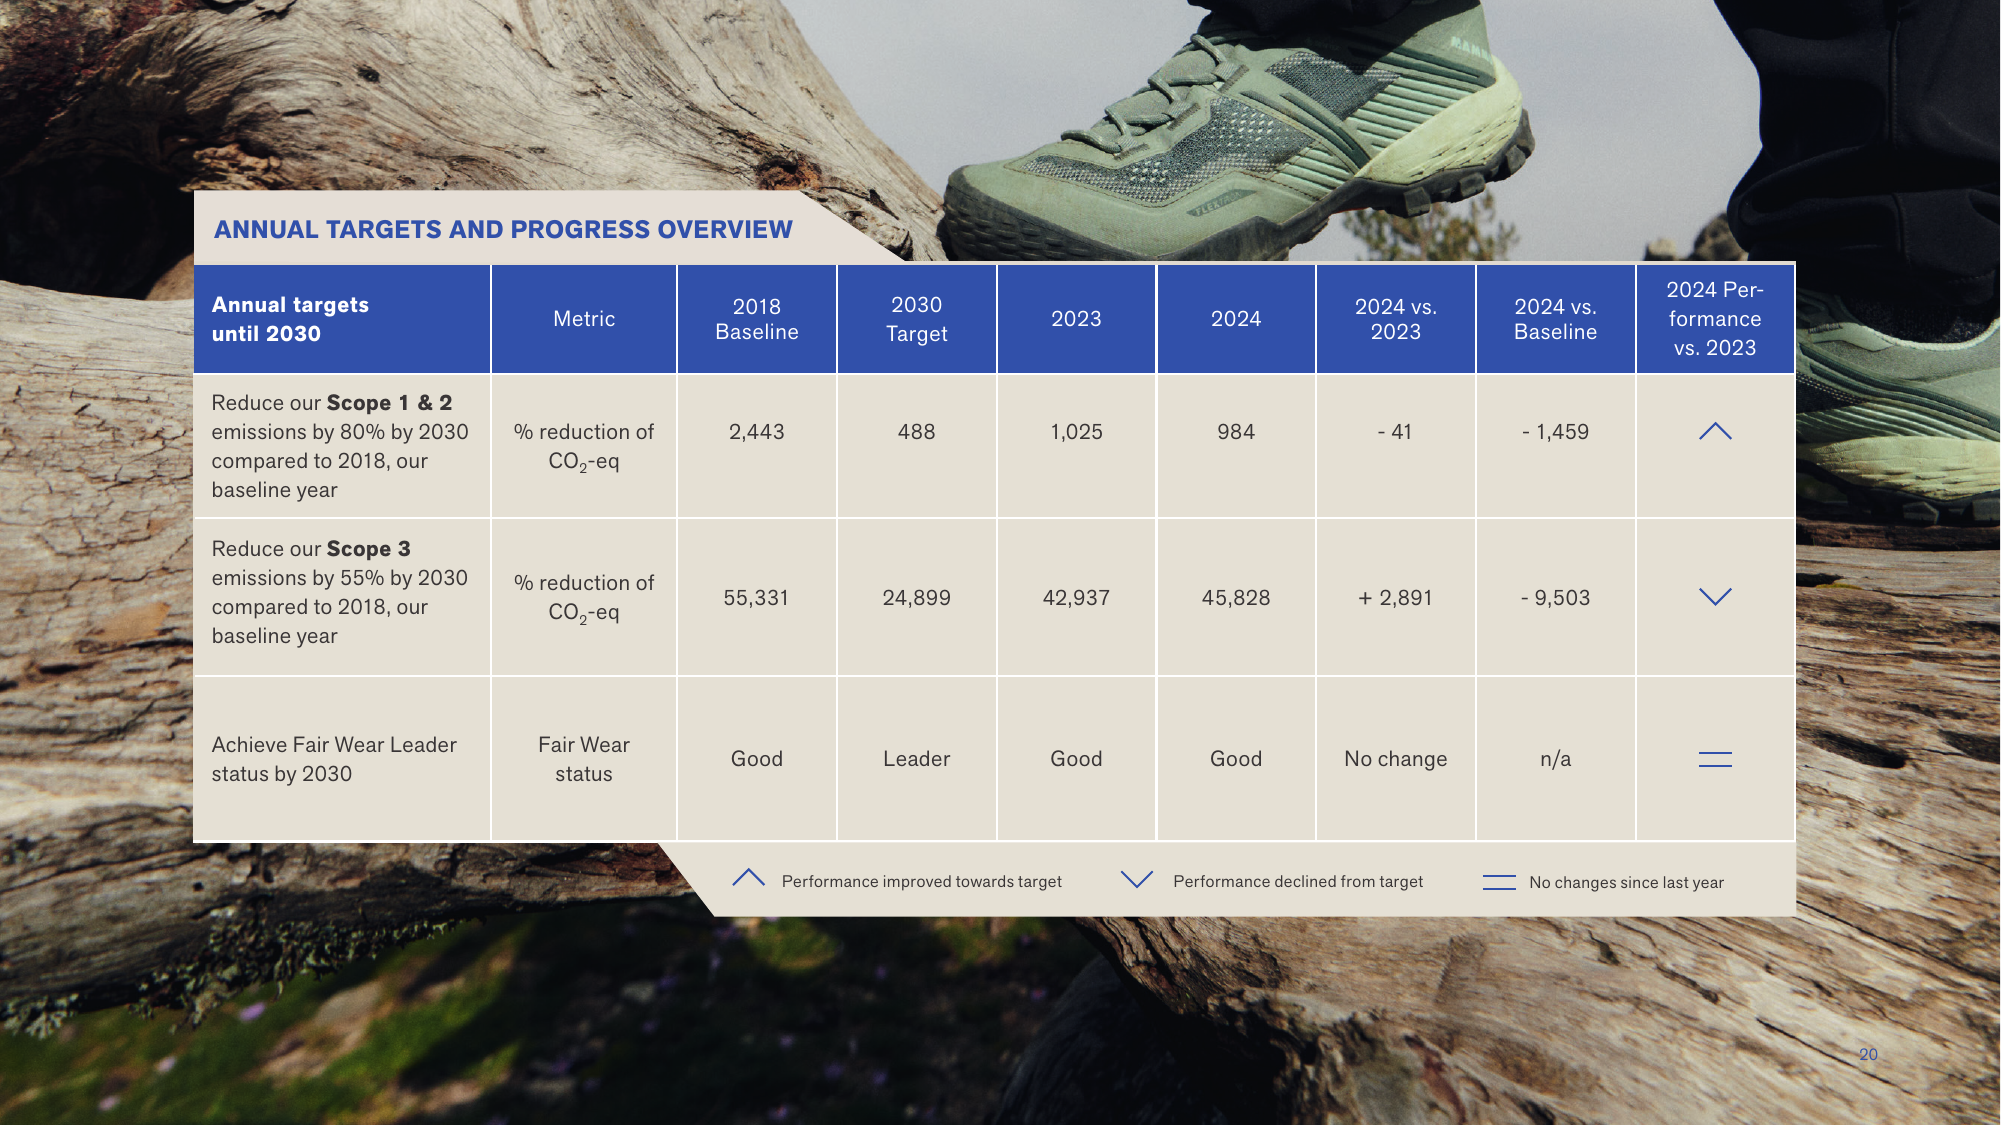Click the '2018 Baseline' column header
The height and width of the screenshot is (1125, 2001).
(757, 319)
